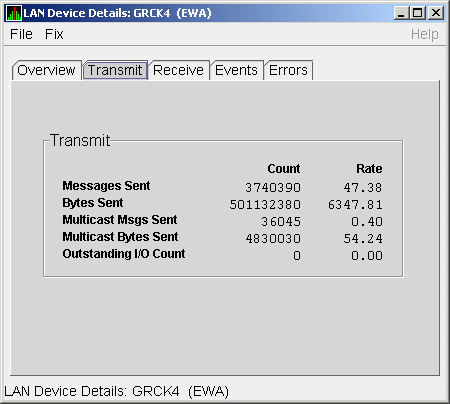Open the Events tab
The width and height of the screenshot is (450, 404).
[236, 70]
